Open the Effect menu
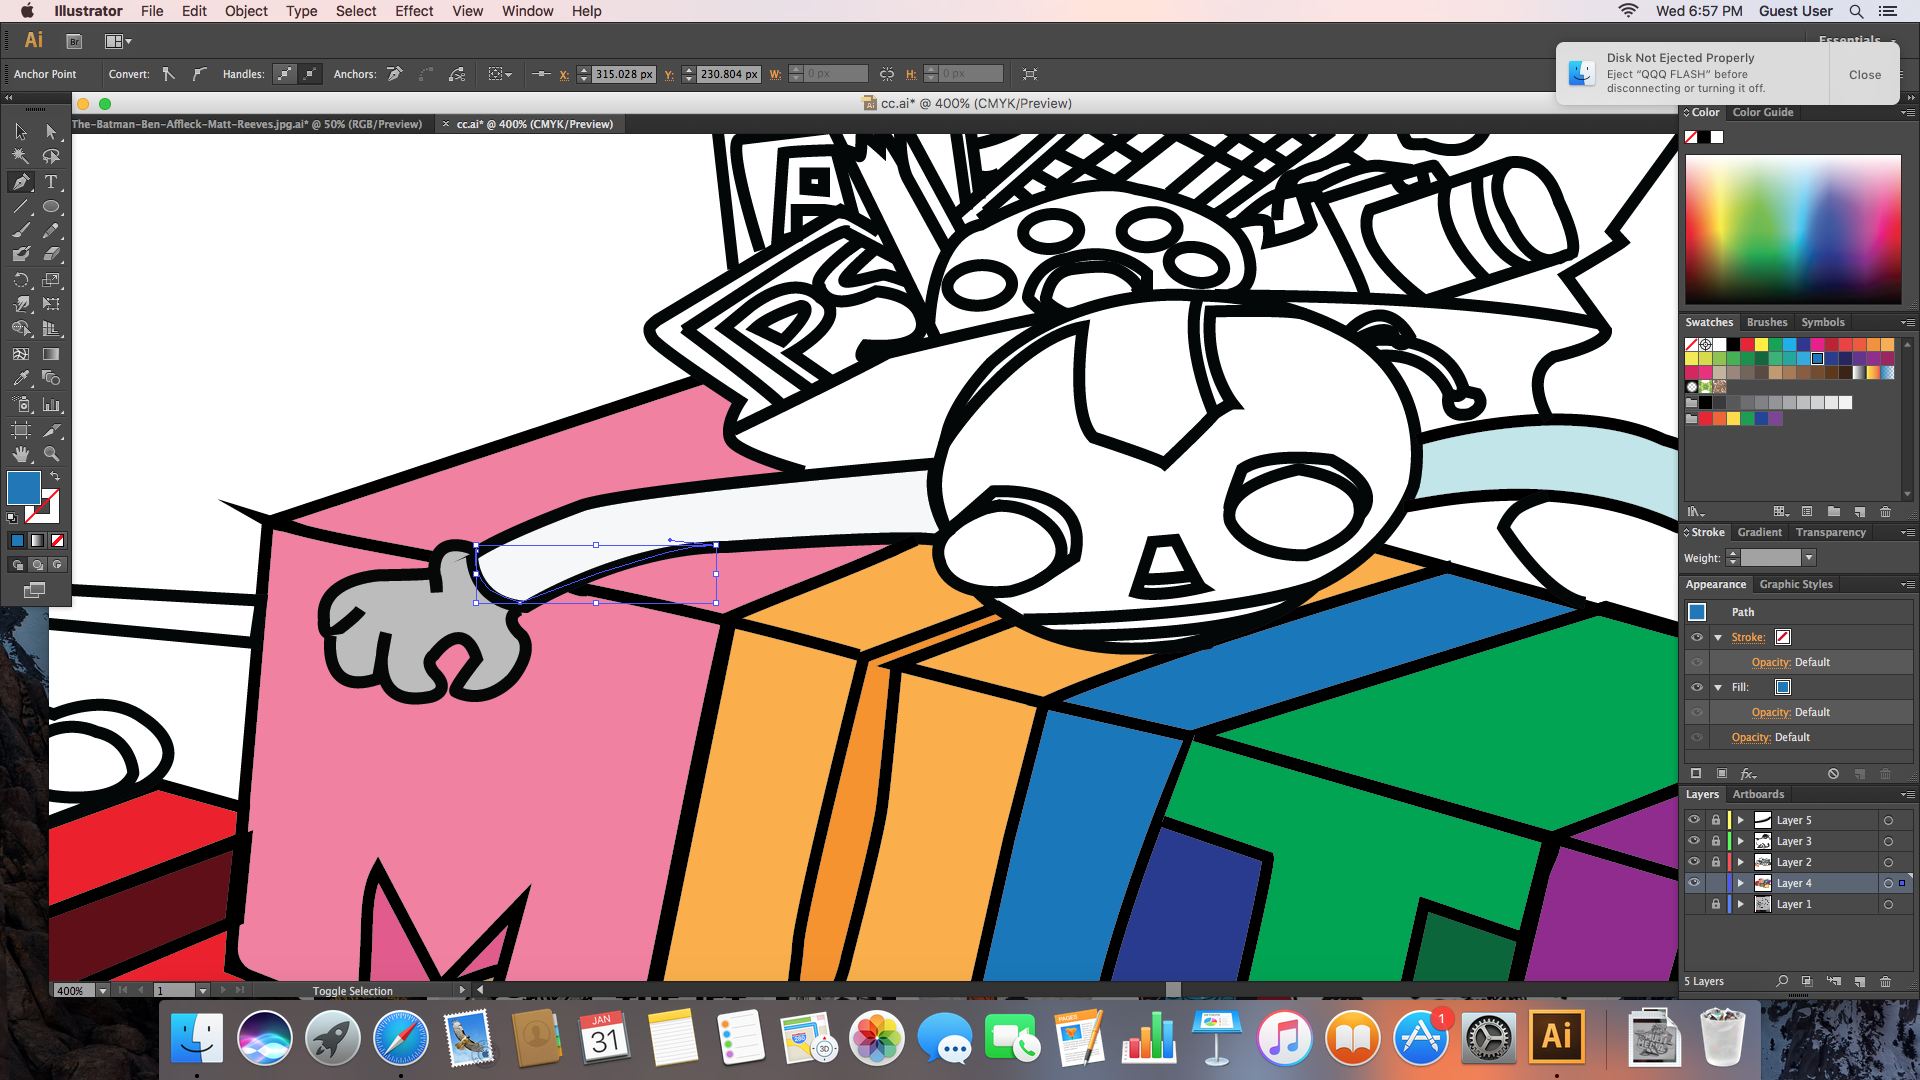Image resolution: width=1920 pixels, height=1080 pixels. click(x=414, y=11)
